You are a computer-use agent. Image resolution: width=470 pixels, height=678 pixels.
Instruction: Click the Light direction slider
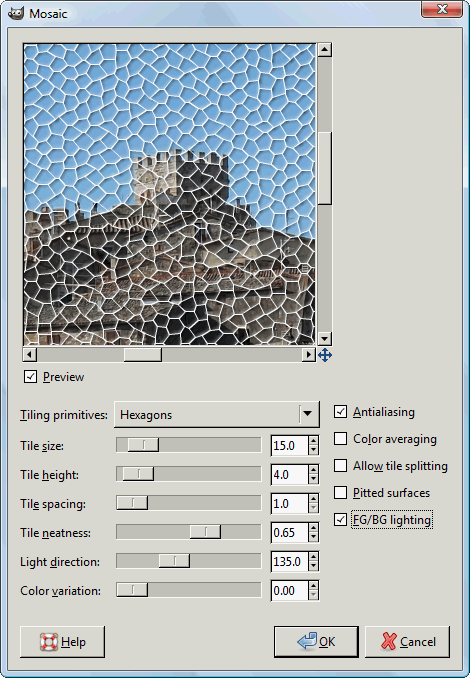(189, 561)
